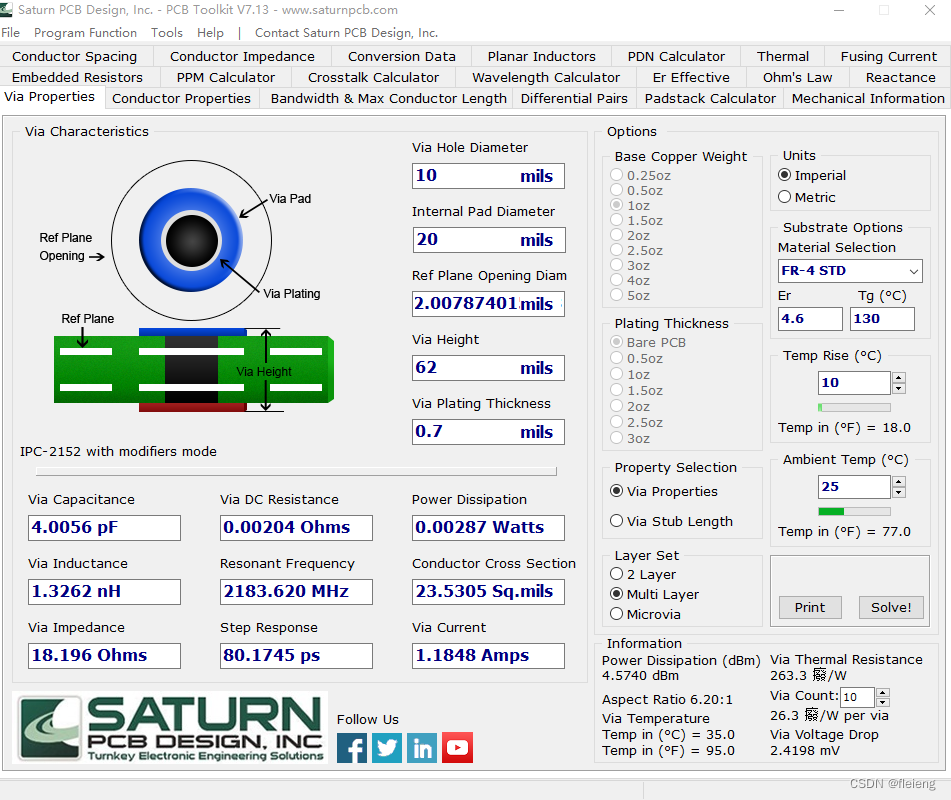This screenshot has width=951, height=800.
Task: Switch to the Conductor Impedance tab
Action: (242, 56)
